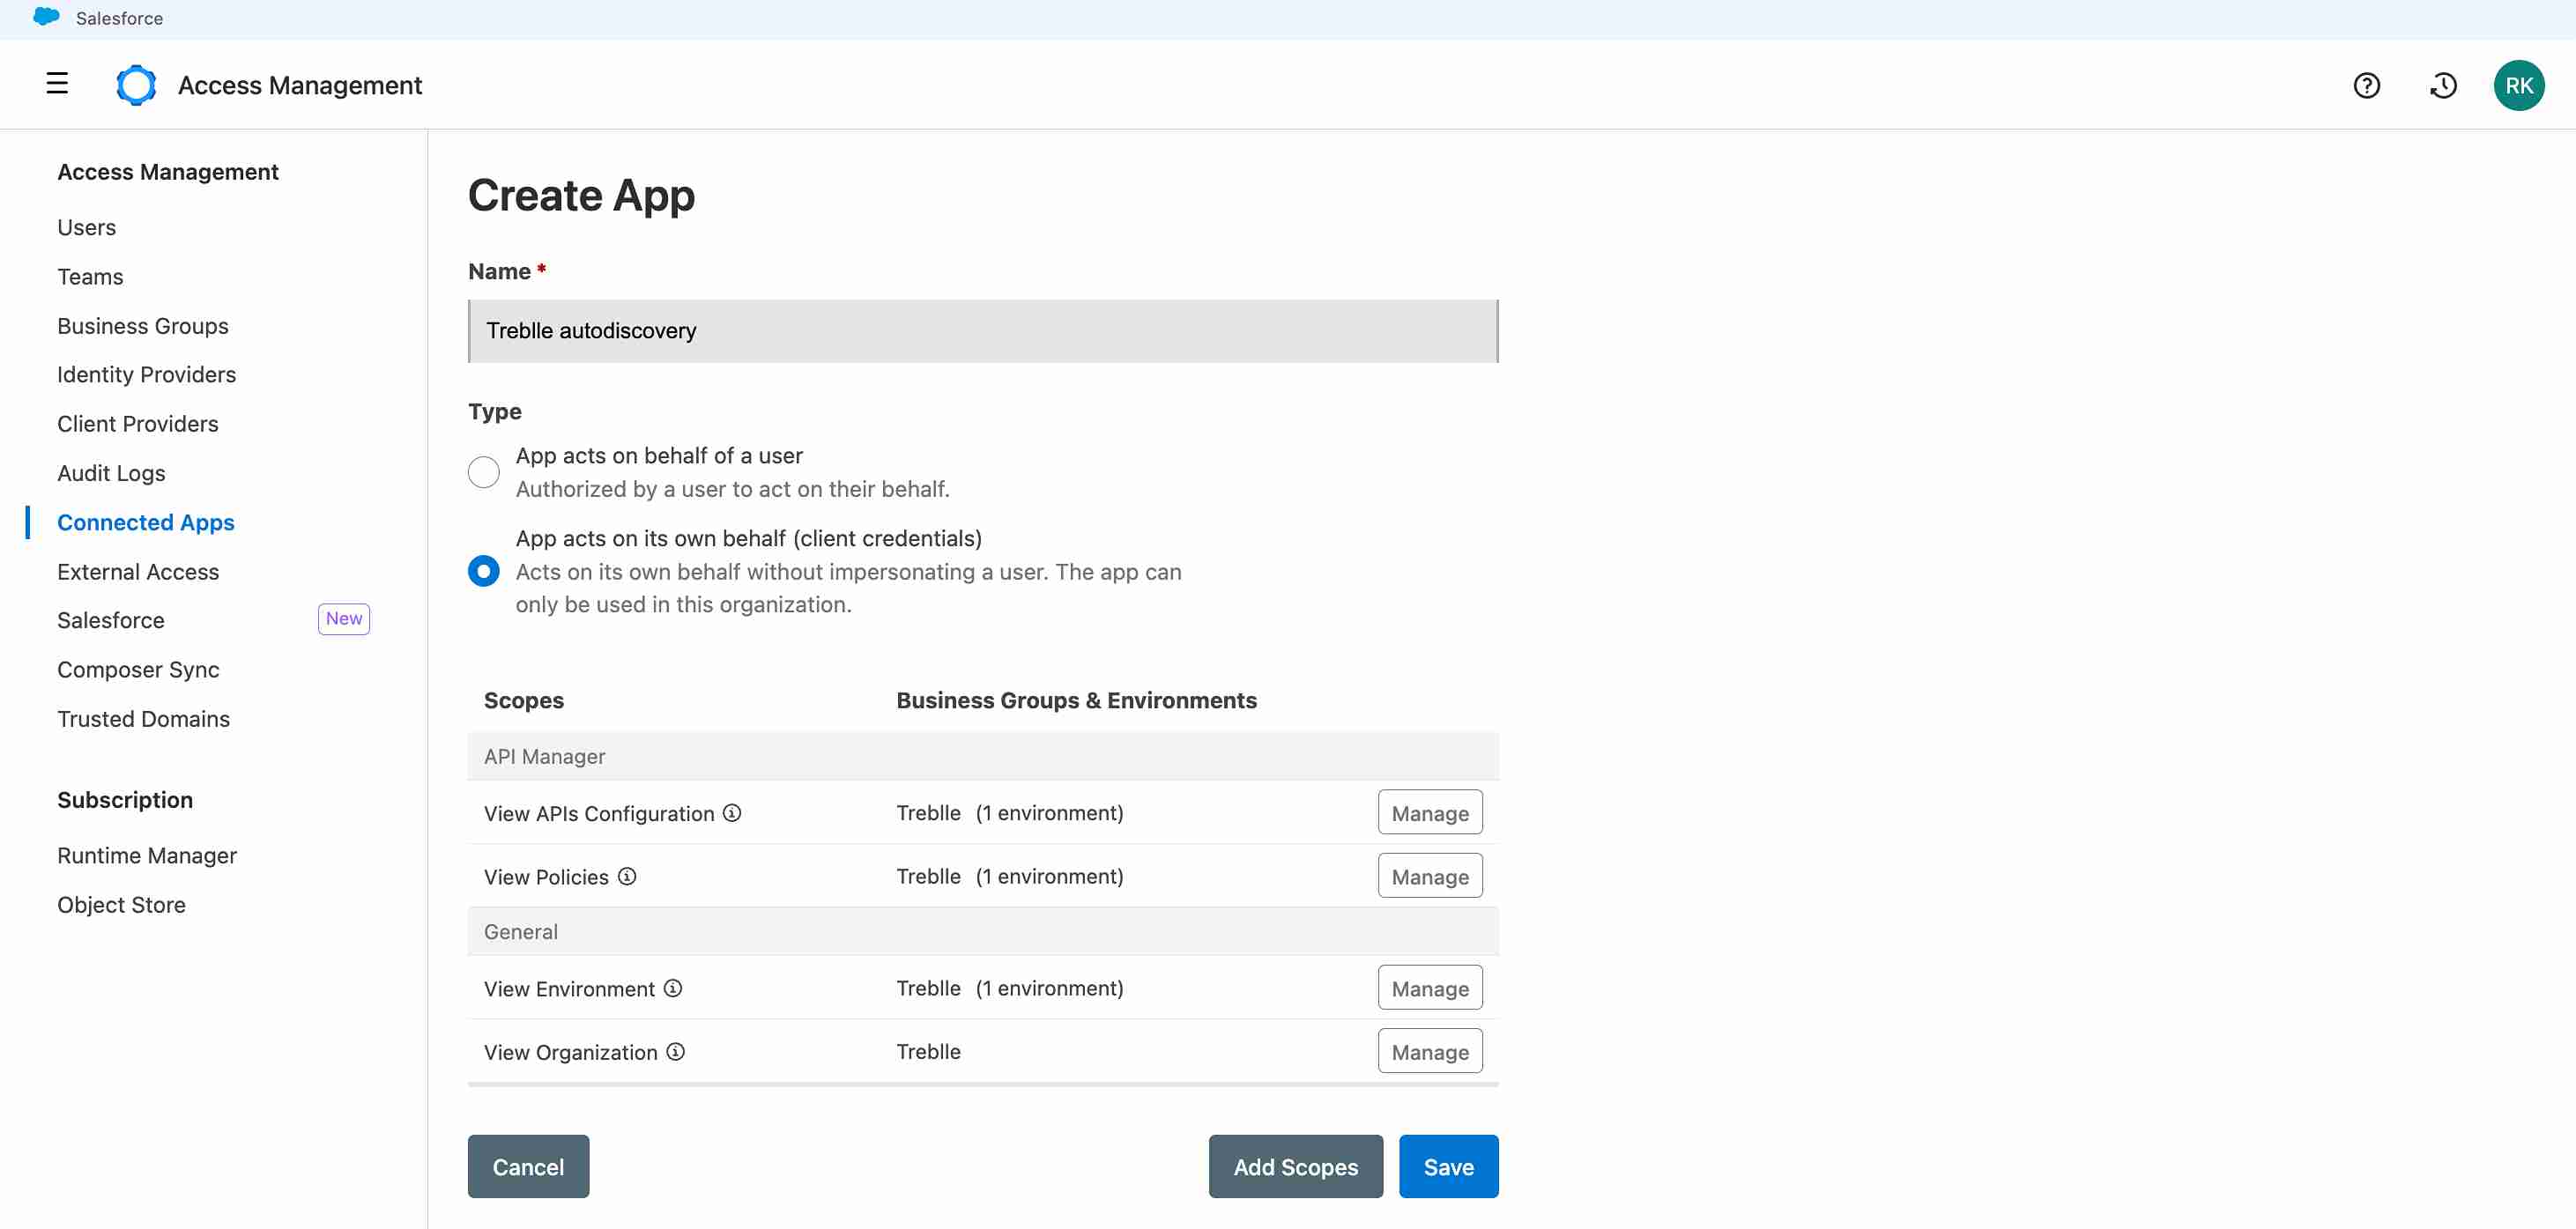Select the App acts on behalf of a user option
Viewport: 2576px width, 1229px height.
[x=483, y=471]
